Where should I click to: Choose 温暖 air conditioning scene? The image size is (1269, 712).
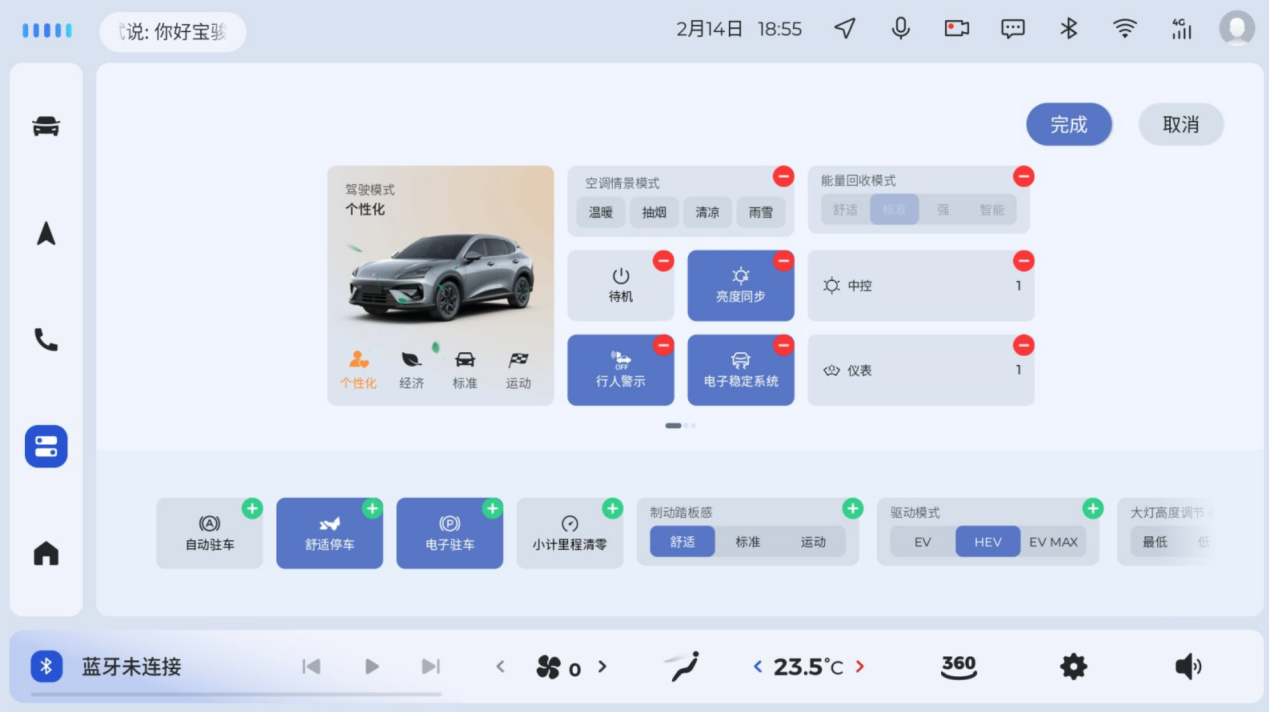[601, 212]
